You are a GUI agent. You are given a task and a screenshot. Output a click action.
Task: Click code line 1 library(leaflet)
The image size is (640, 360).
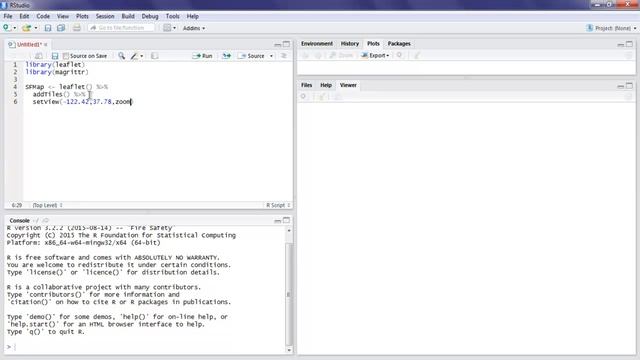pos(55,64)
